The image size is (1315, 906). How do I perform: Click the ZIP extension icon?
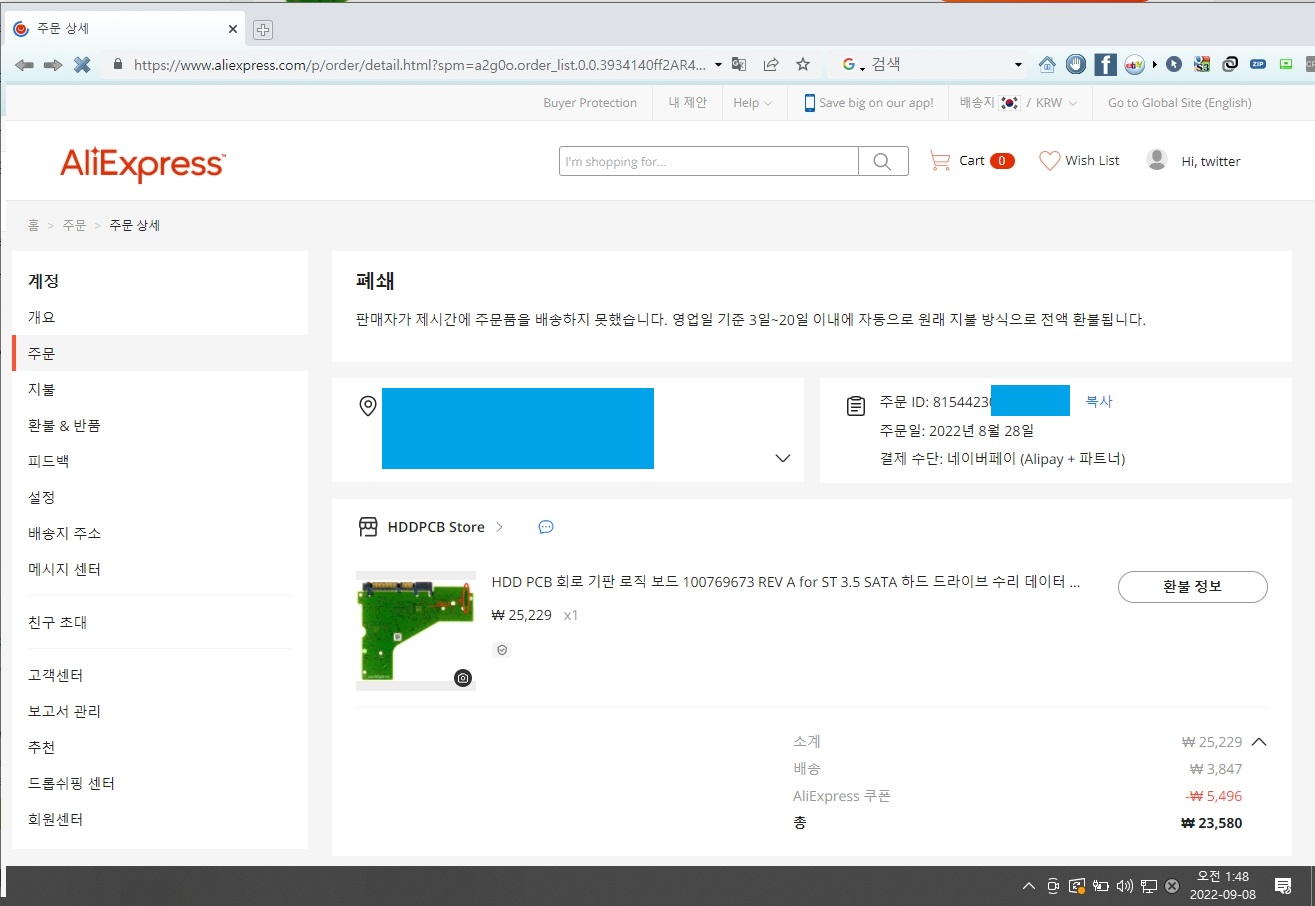(1258, 64)
